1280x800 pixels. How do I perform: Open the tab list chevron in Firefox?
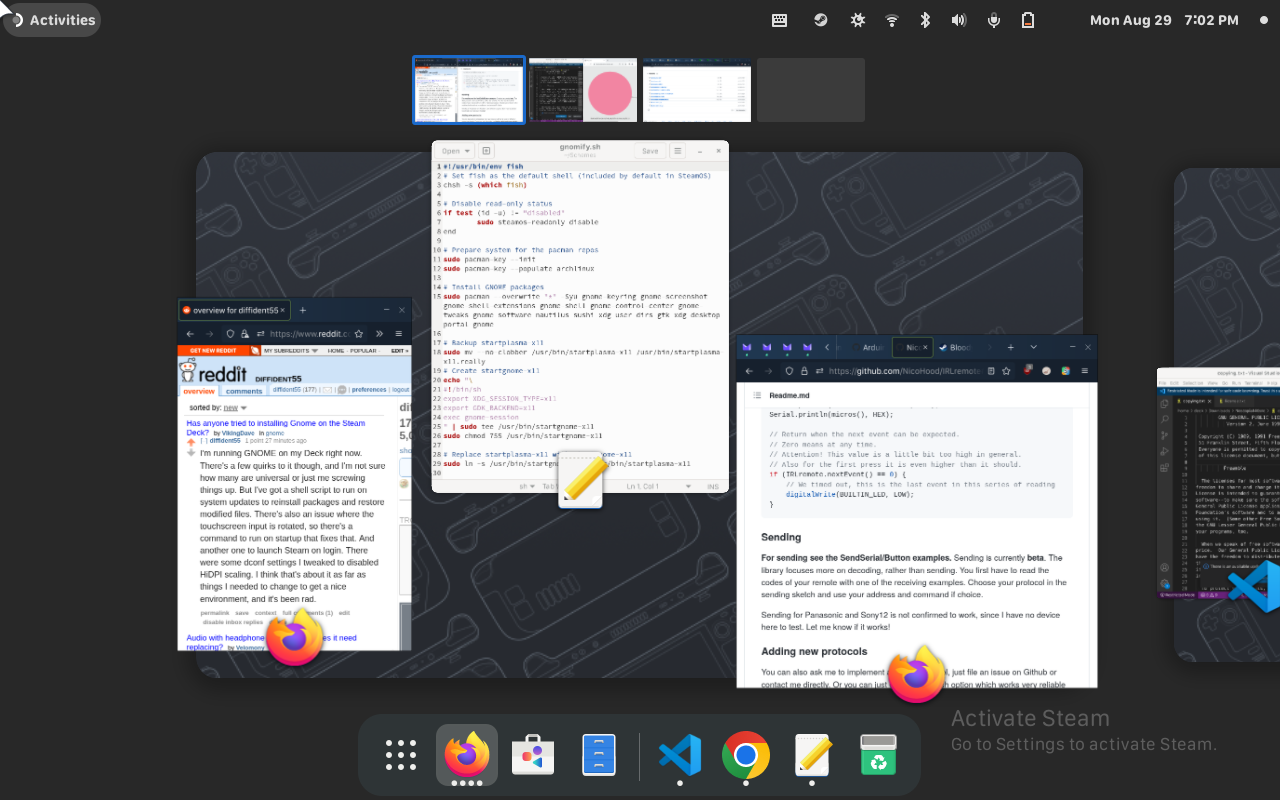coord(1033,347)
